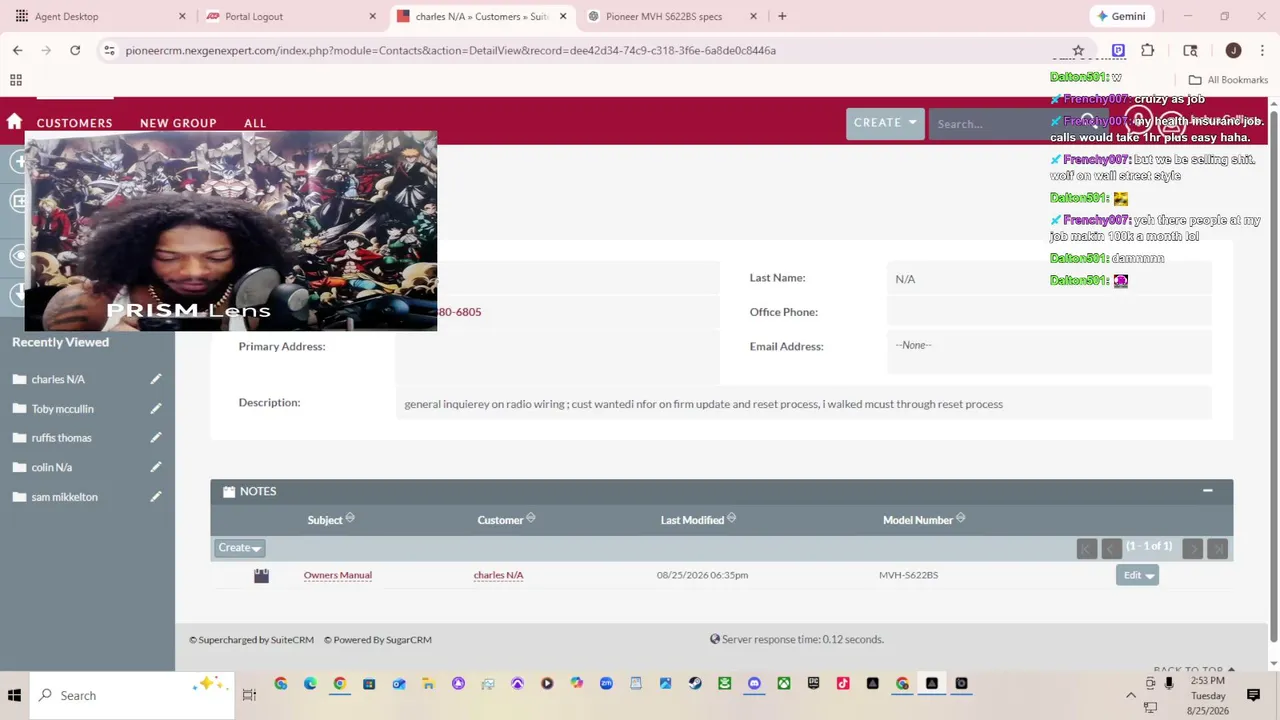Open the Notes panel Create dropdown

tap(239, 548)
